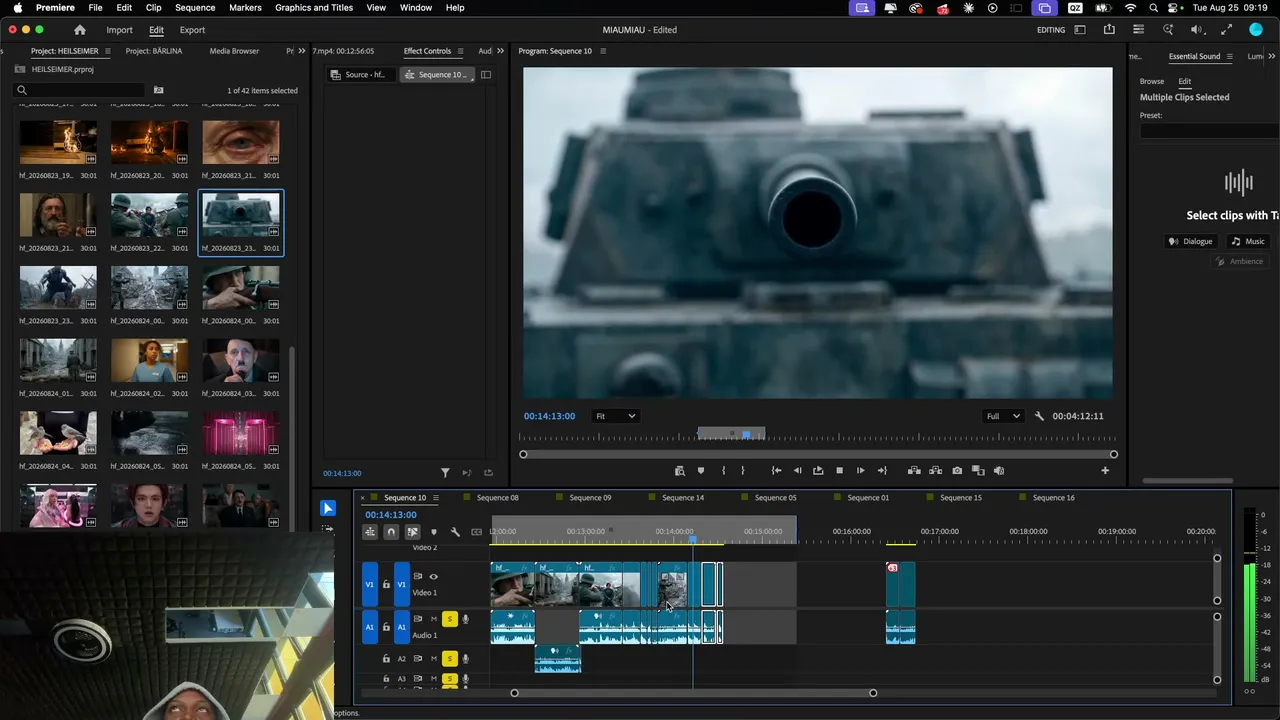Switch to the Sequence 08 timeline tab

click(x=498, y=498)
